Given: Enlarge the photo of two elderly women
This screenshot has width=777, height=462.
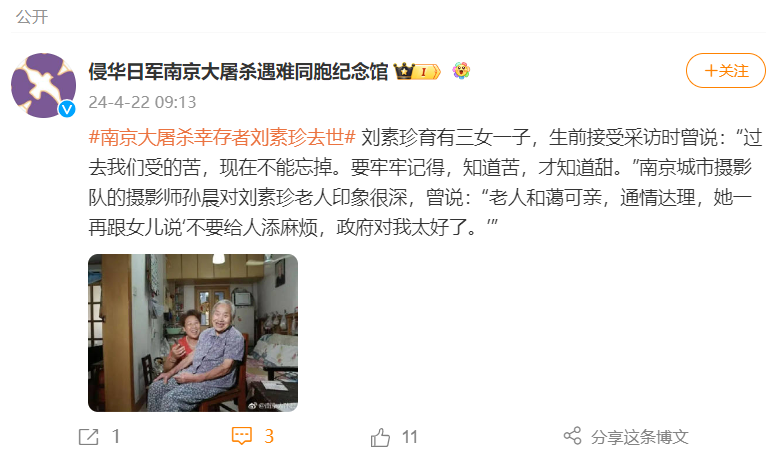Looking at the screenshot, I should (193, 333).
